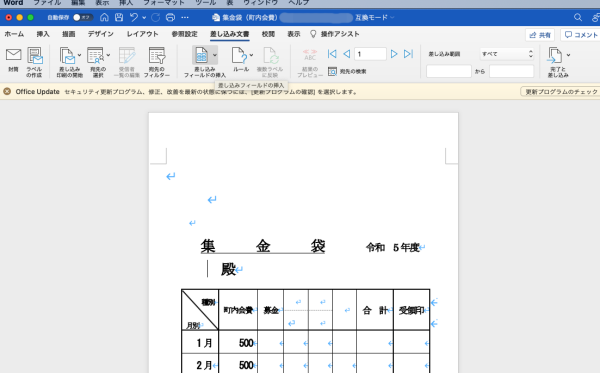Viewport: 600px width, 373px height.
Task: Switch to the Home (ホーム) tab
Action: pos(14,34)
